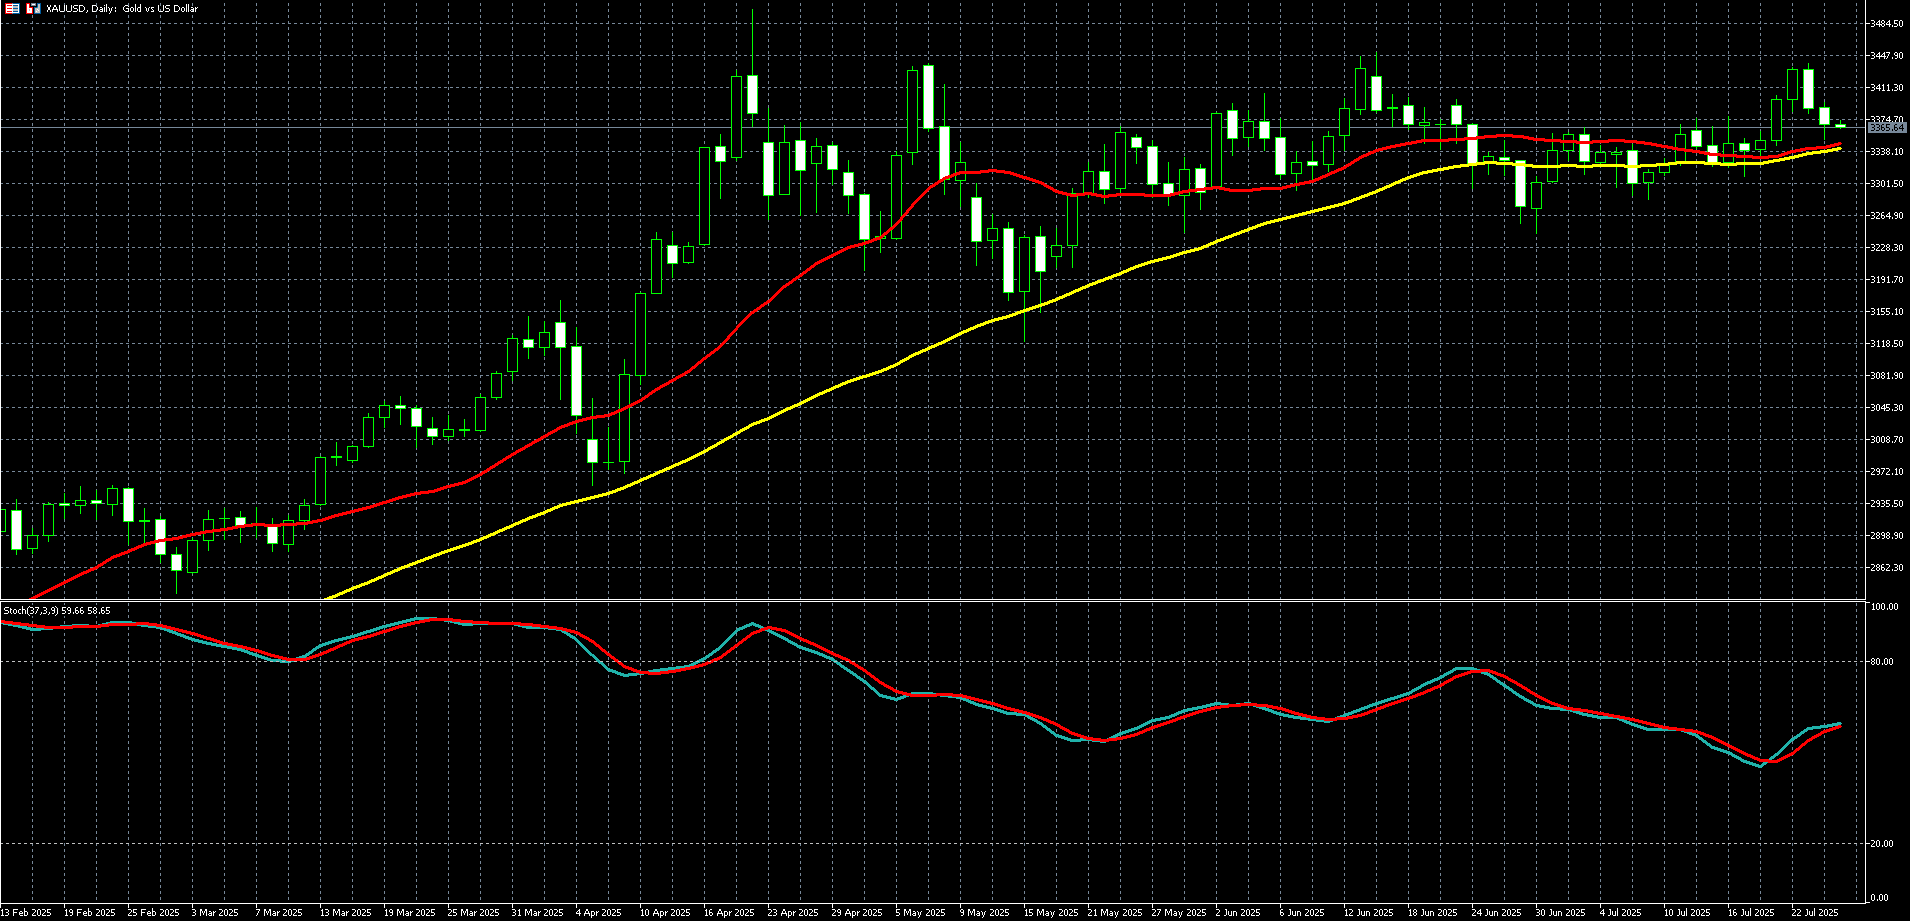
Task: Click the '19 Mar 2025' date label
Action: 410,913
